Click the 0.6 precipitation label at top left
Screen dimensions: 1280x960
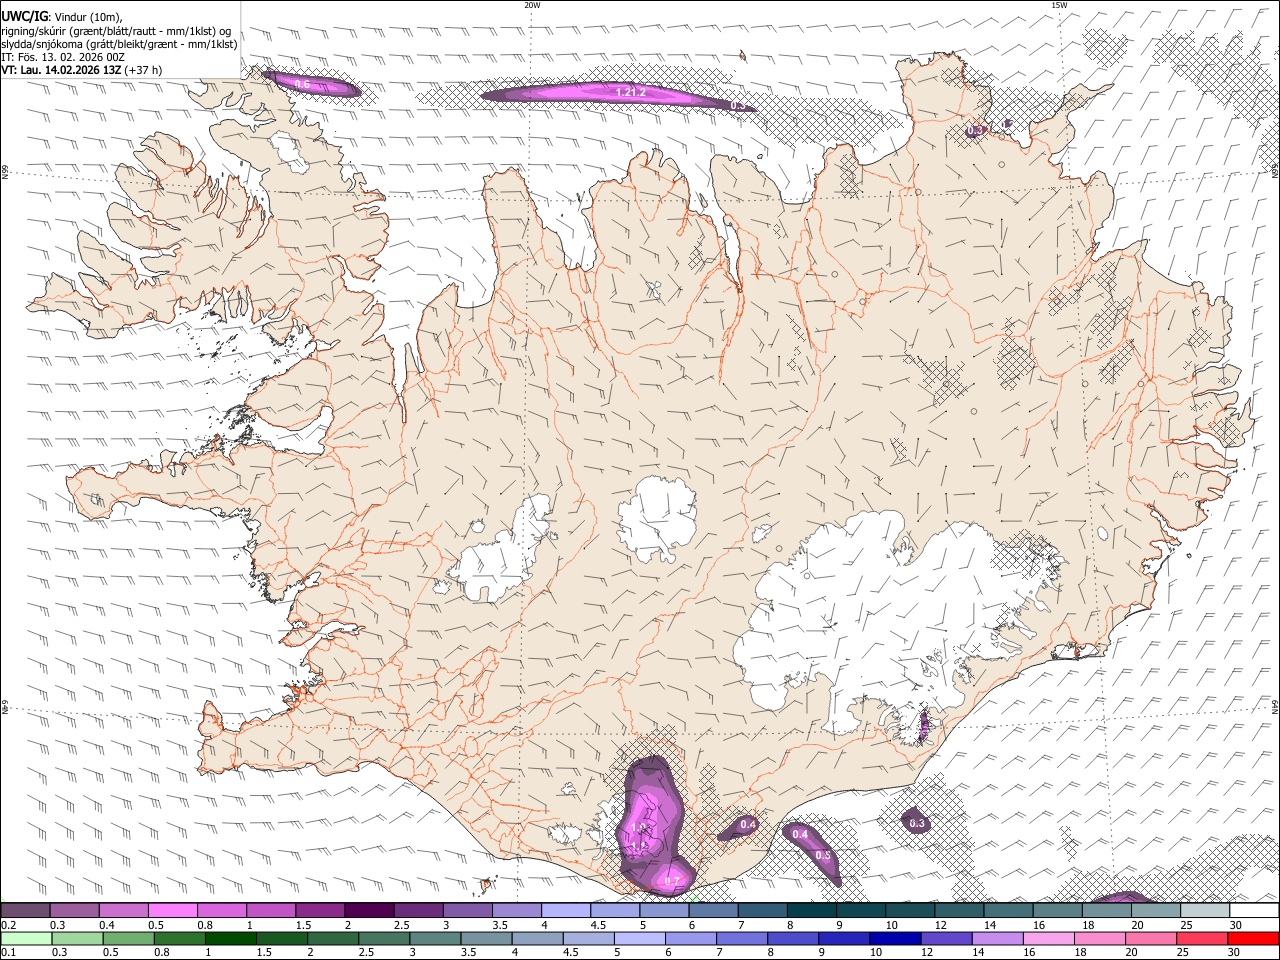point(301,85)
